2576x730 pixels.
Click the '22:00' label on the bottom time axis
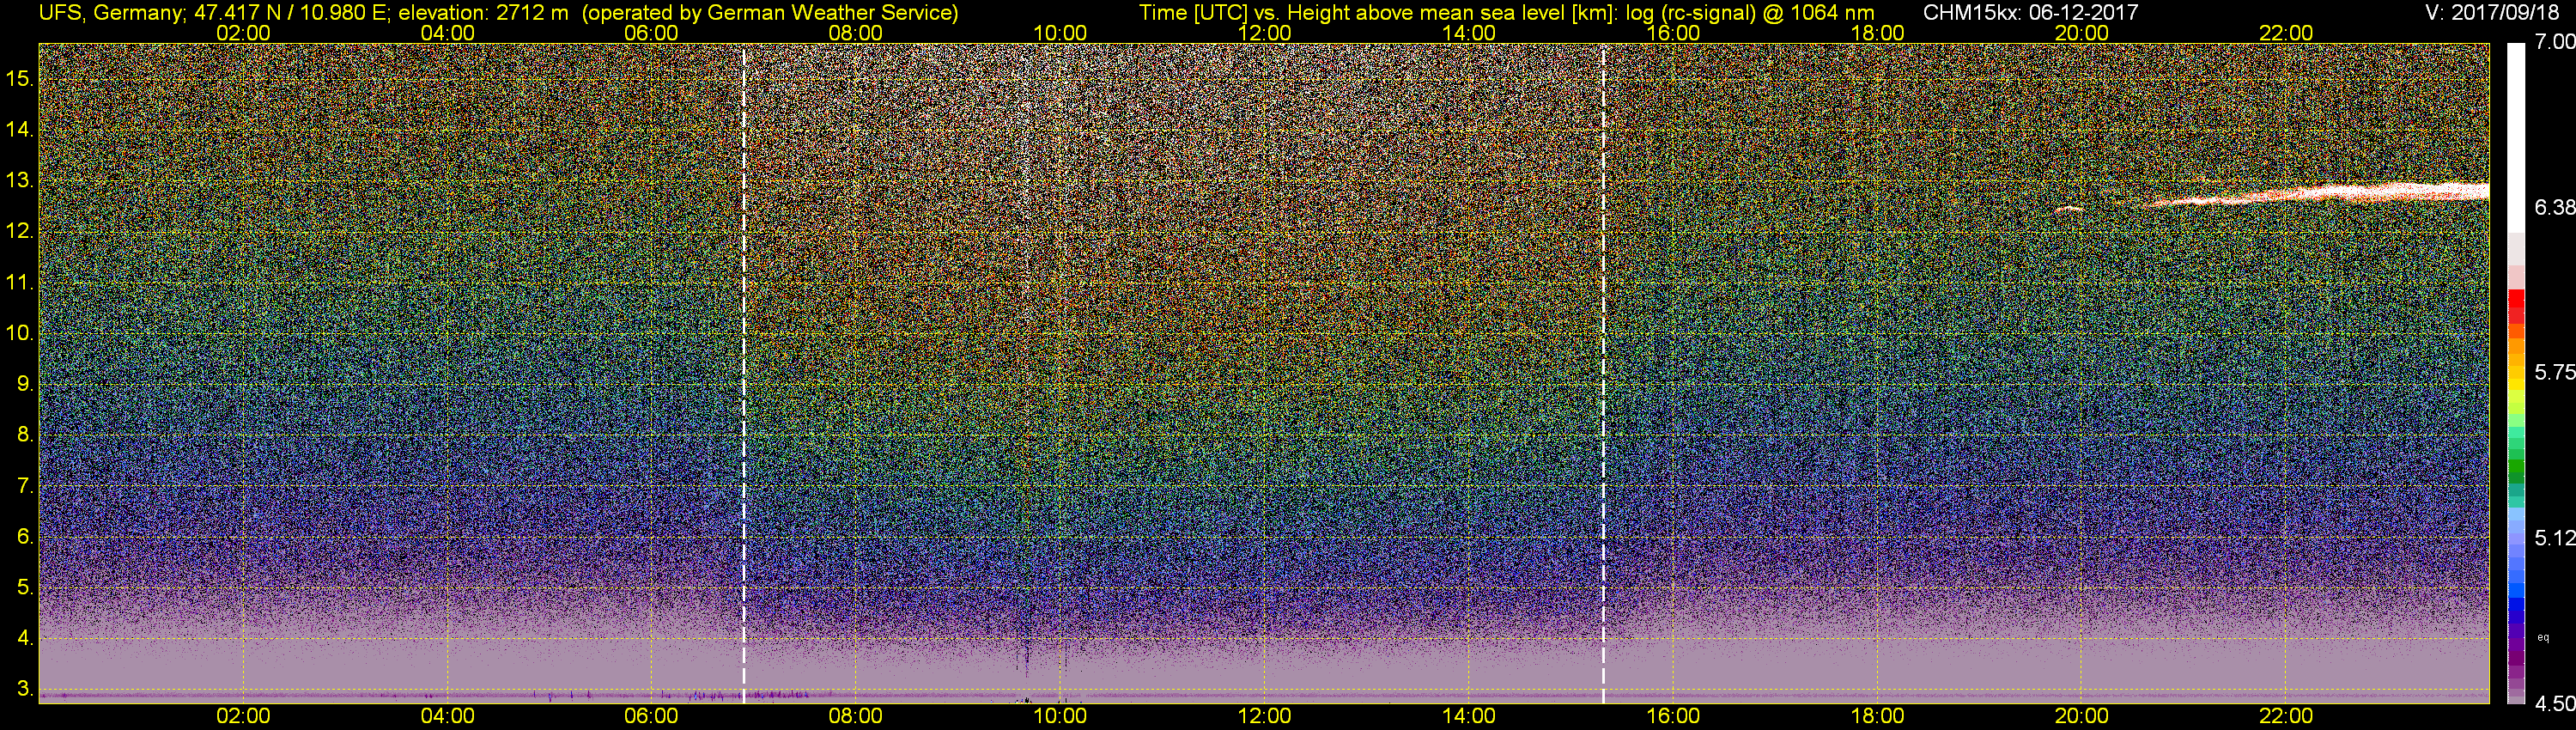2285,716
